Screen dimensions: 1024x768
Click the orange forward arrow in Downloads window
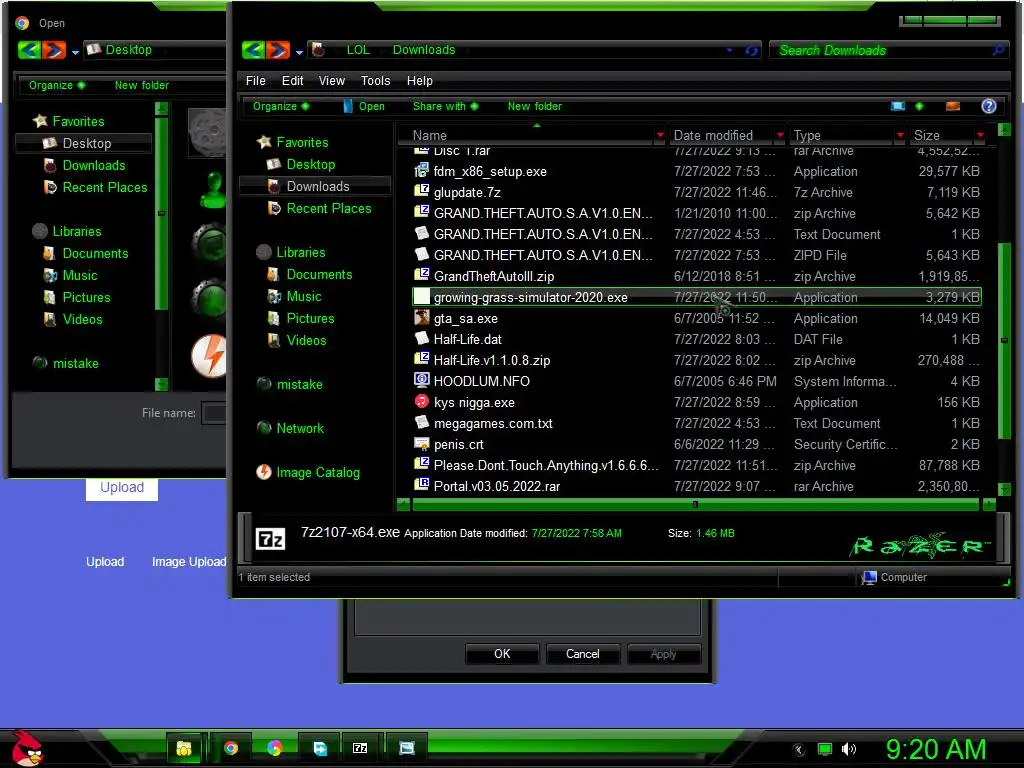tap(278, 50)
